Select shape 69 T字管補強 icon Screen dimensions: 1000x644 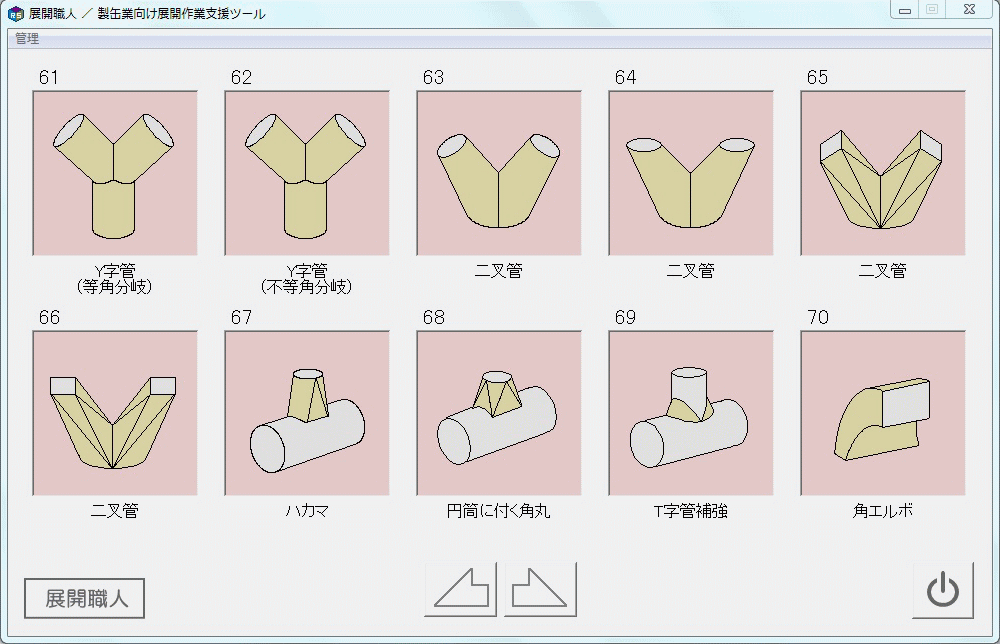click(x=691, y=413)
